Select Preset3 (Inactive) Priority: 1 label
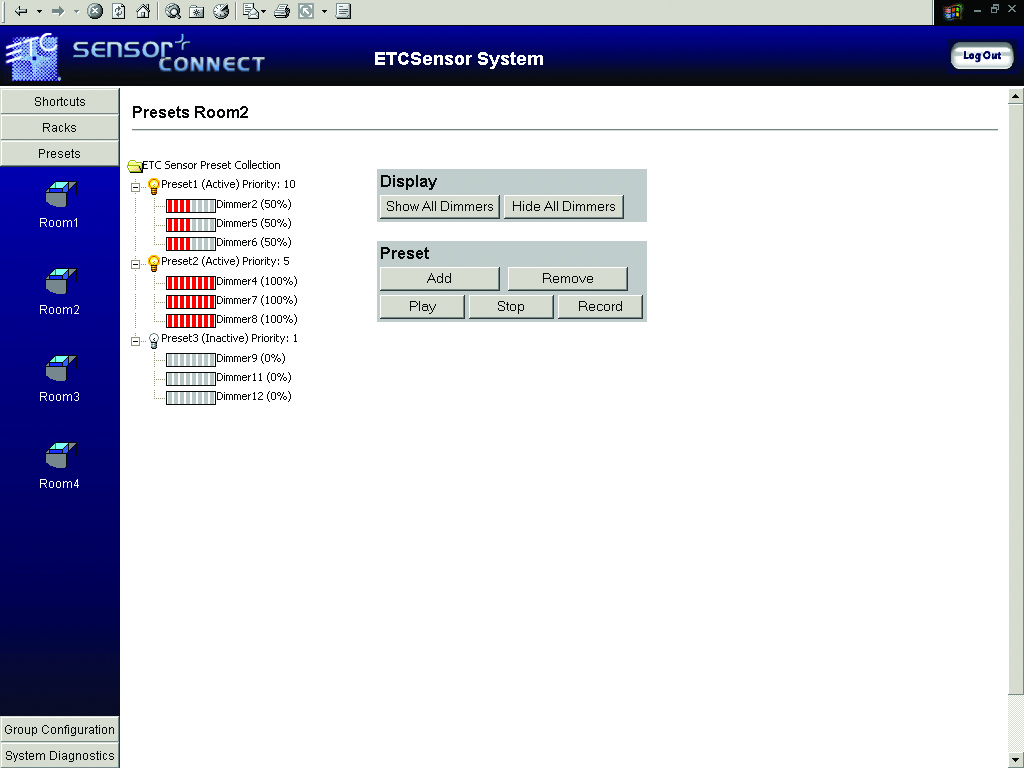Viewport: 1024px width, 768px height. click(x=229, y=338)
